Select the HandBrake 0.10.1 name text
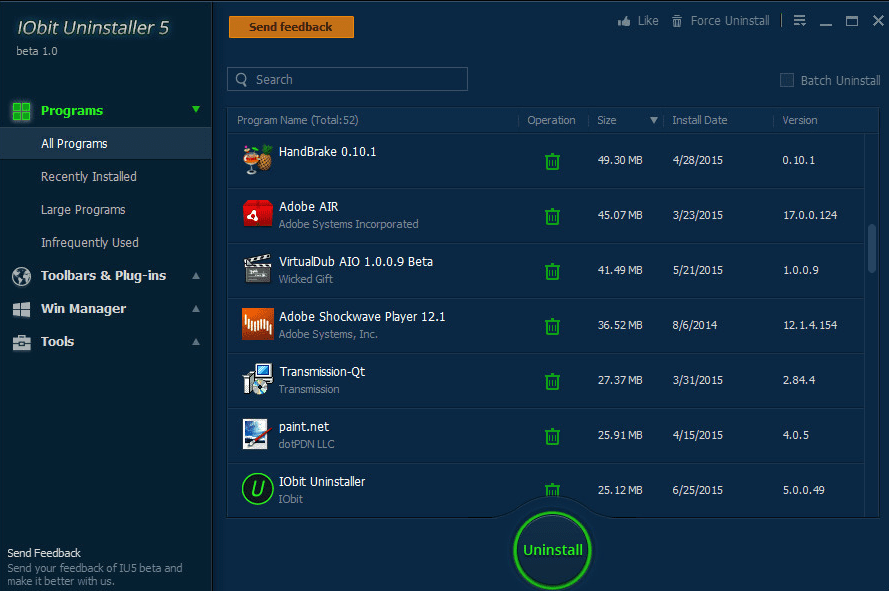Screen dimensions: 889x591 pos(327,152)
